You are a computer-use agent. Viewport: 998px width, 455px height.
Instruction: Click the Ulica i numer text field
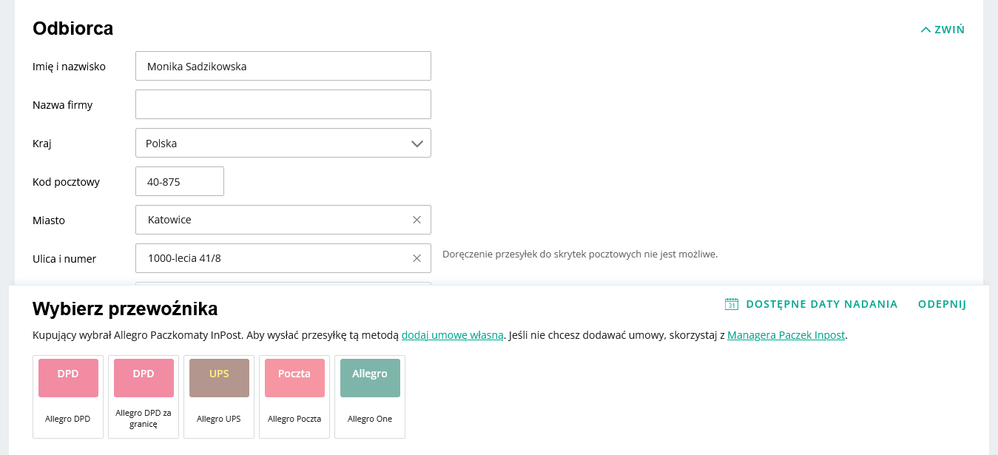click(x=270, y=258)
